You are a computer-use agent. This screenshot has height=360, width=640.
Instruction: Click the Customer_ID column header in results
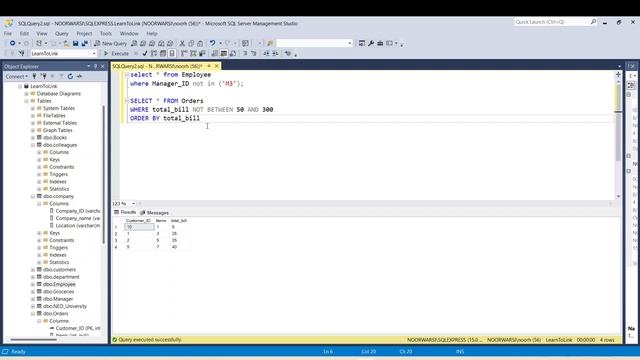tap(138, 220)
